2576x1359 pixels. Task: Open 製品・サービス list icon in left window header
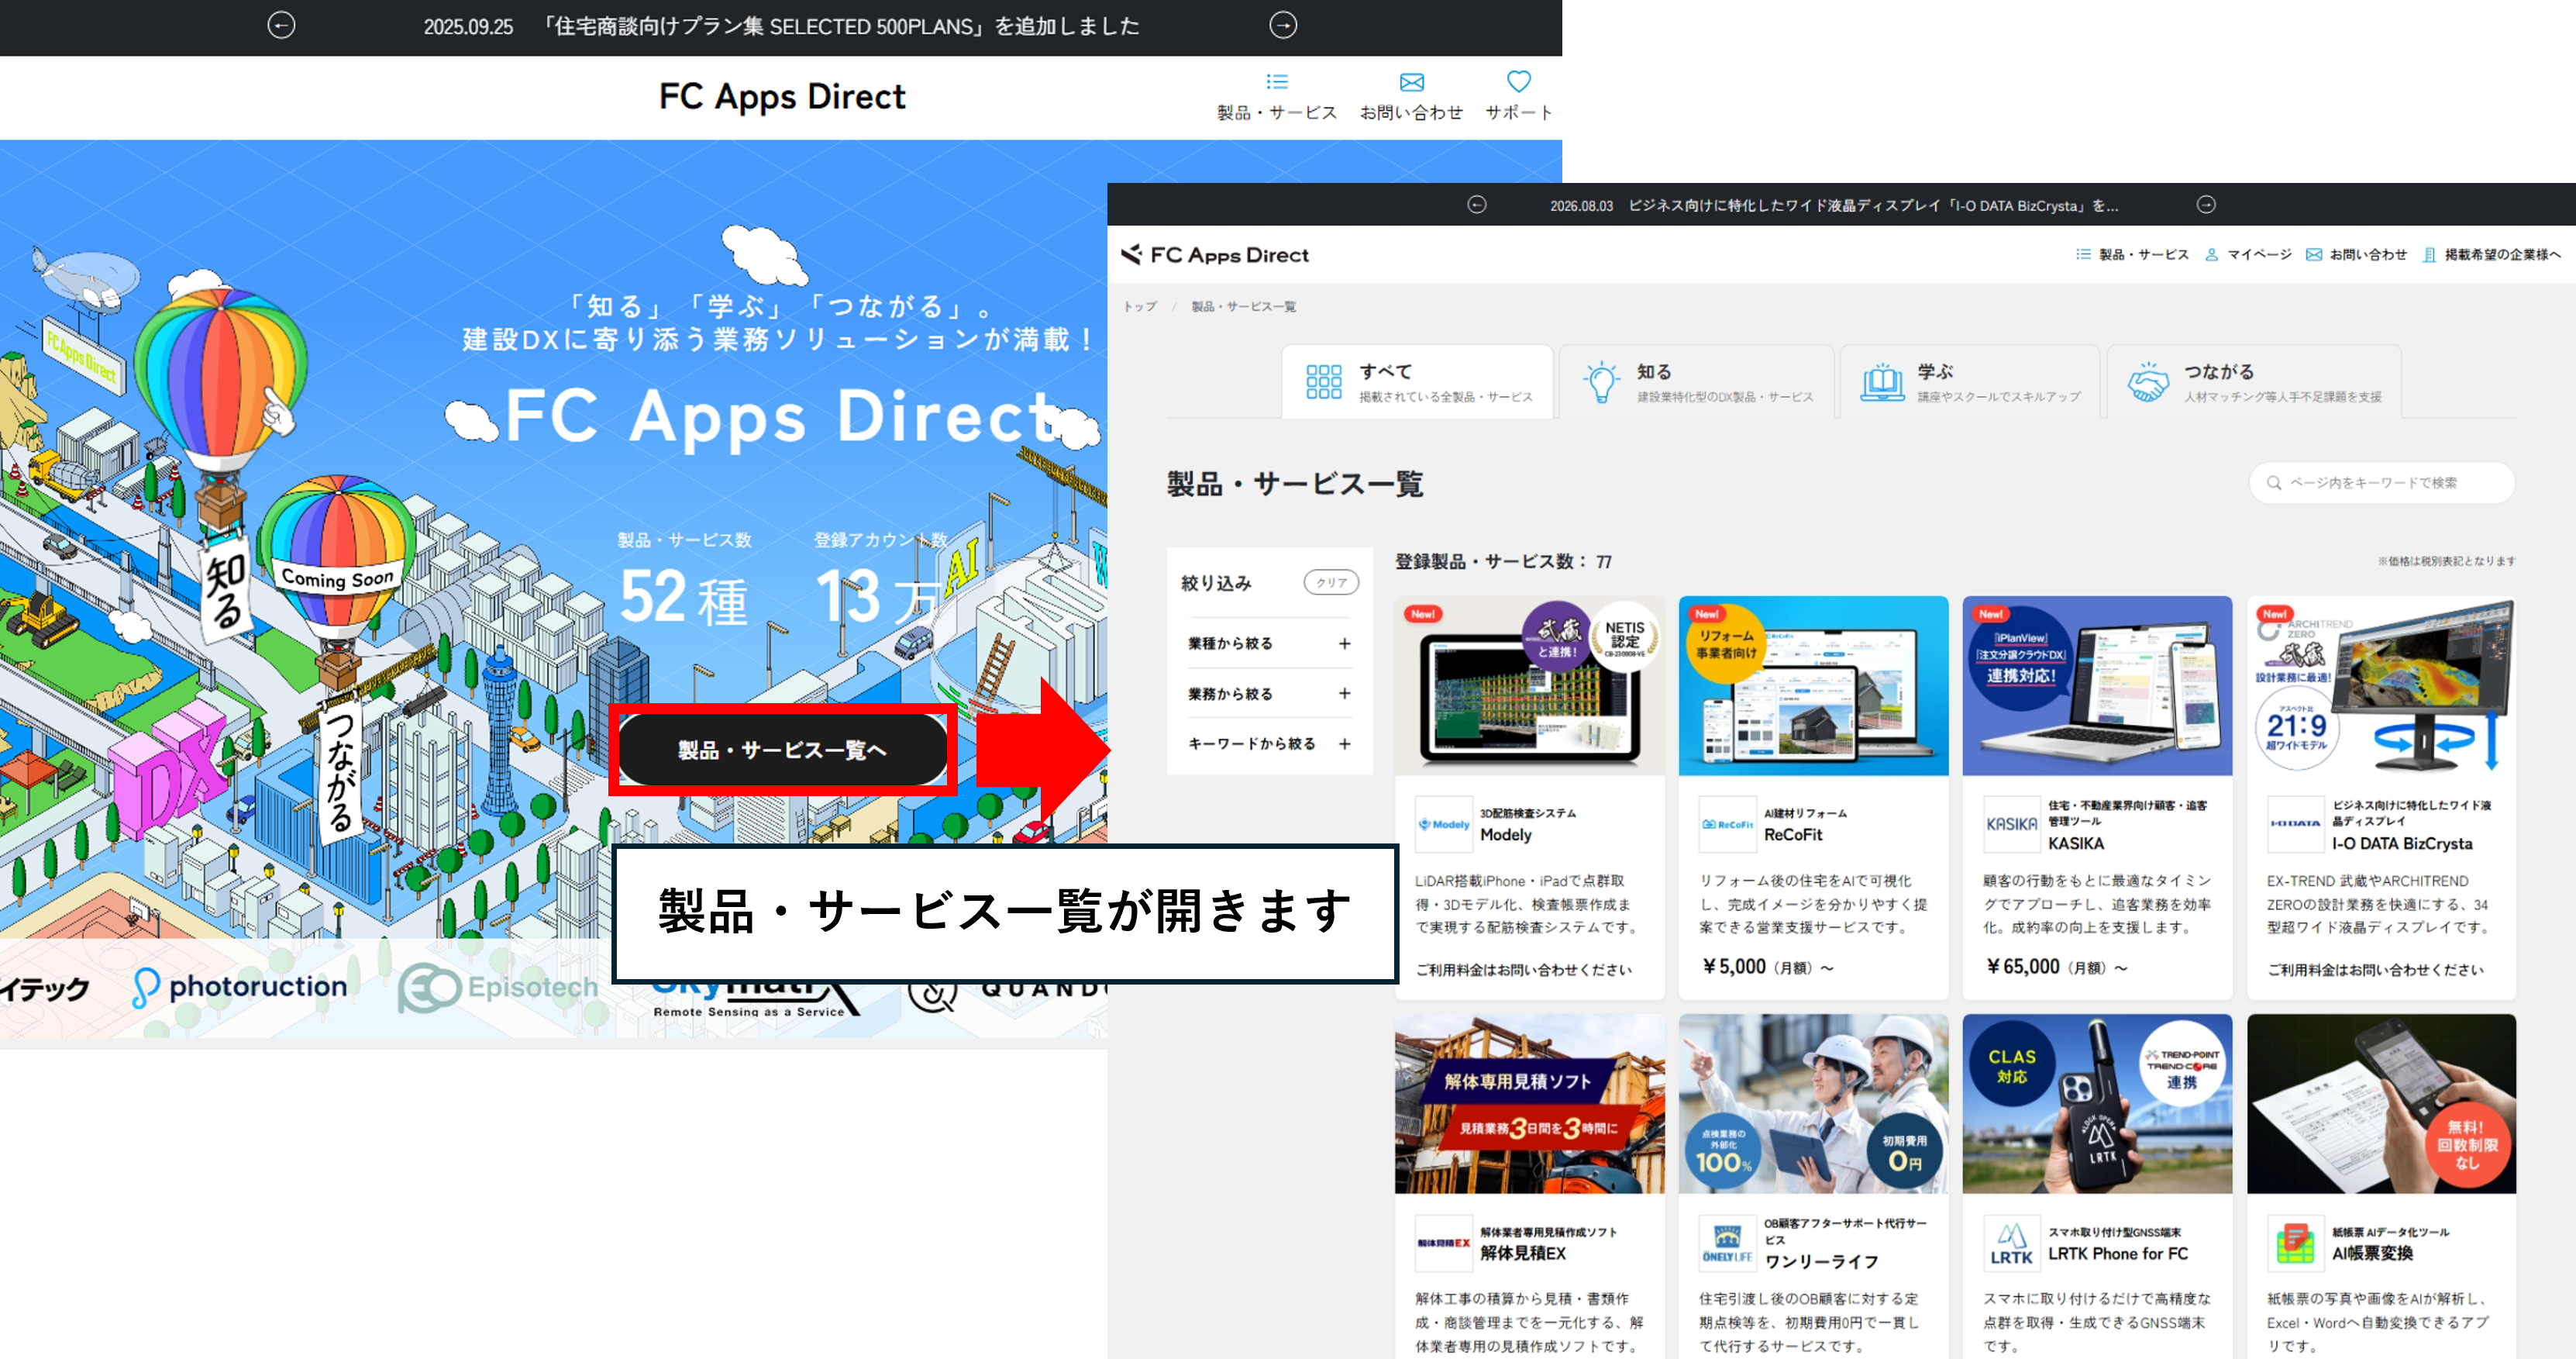pos(1277,82)
